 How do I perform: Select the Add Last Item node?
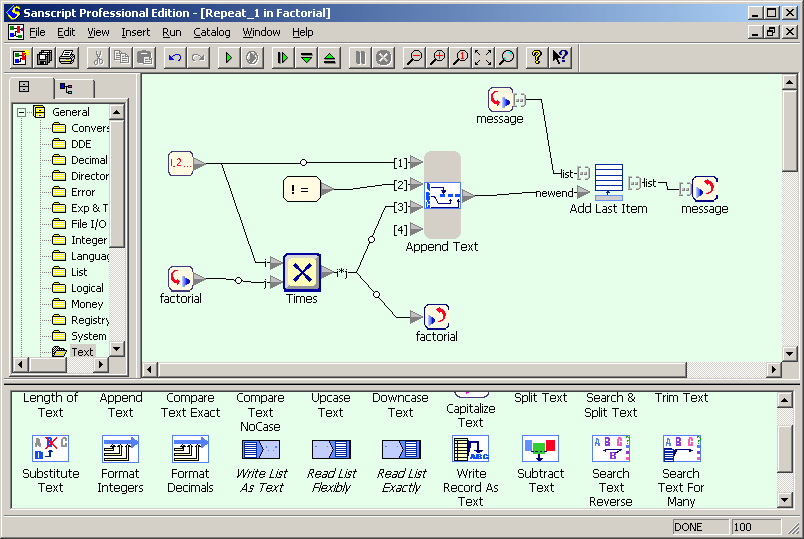click(609, 182)
